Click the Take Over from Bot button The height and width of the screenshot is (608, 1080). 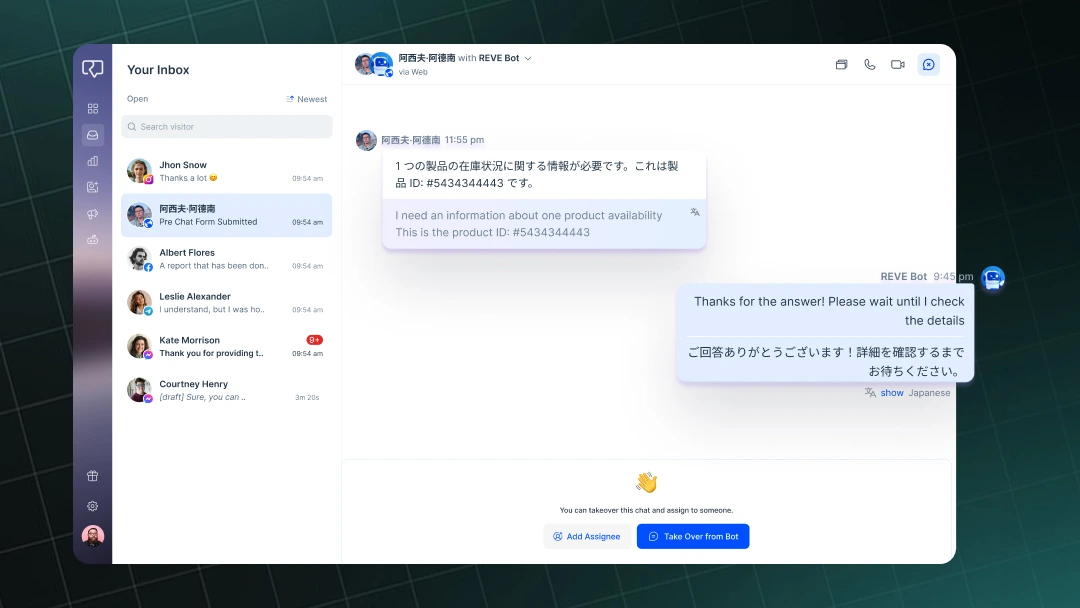coord(693,536)
